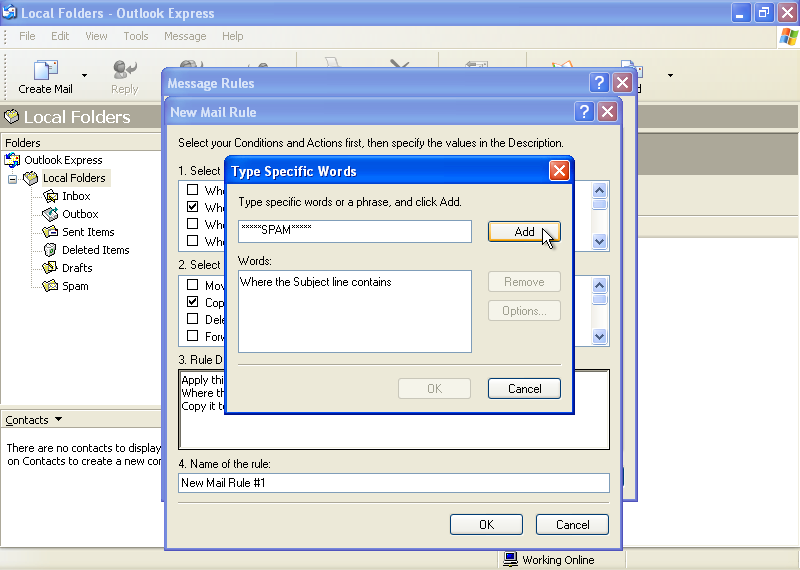Toggle the 'For...' action checkbox
The image size is (800, 570).
click(x=192, y=336)
